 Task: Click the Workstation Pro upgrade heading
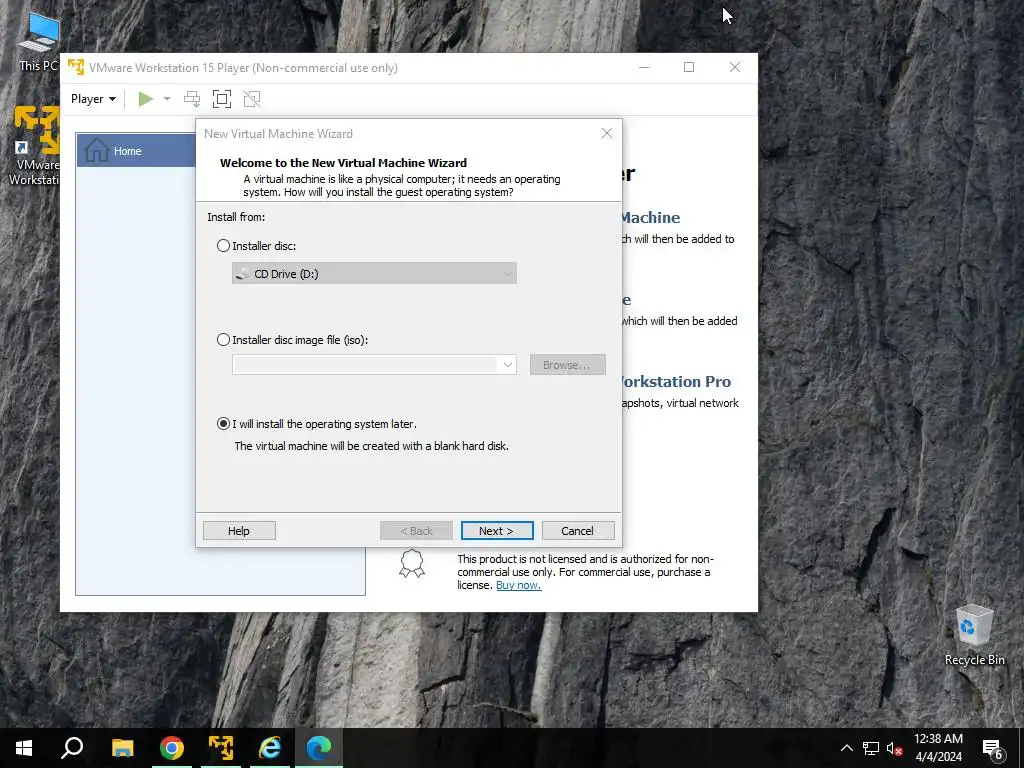coord(677,381)
